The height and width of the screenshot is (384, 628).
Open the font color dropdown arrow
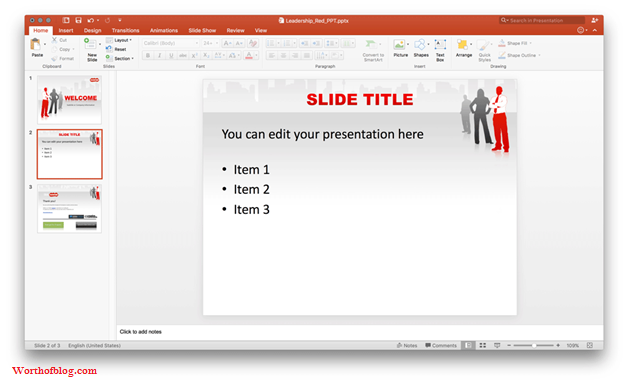[256, 55]
